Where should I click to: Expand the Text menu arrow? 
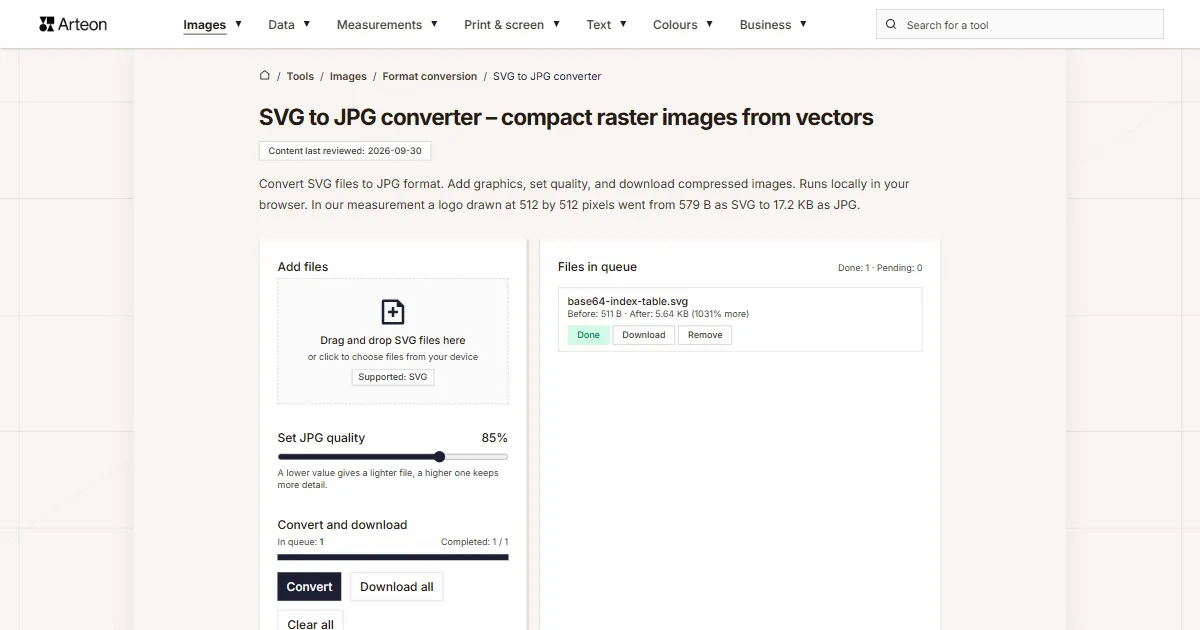tap(623, 24)
